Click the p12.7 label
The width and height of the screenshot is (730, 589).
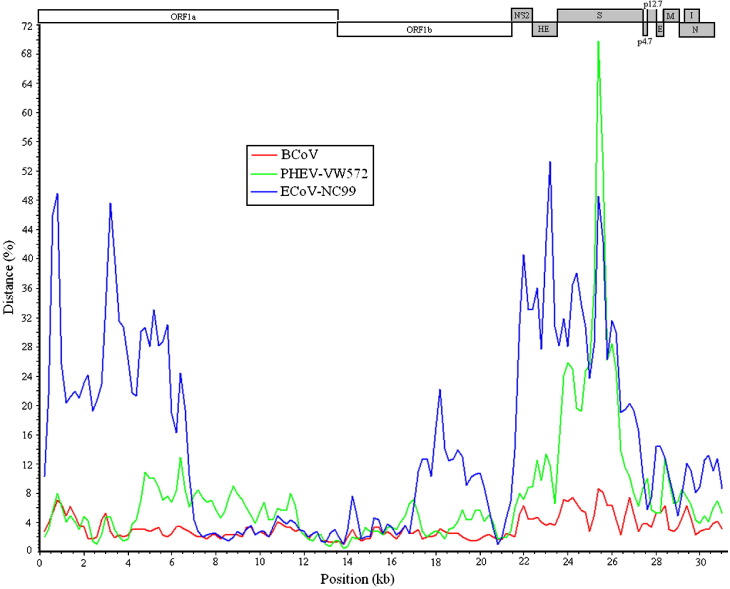(652, 5)
